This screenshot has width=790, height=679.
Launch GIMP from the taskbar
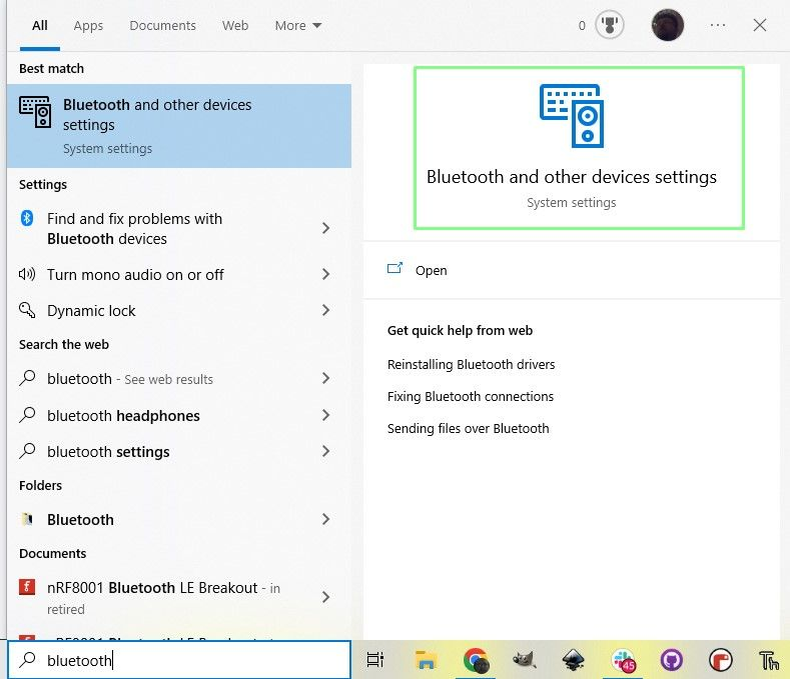524,660
